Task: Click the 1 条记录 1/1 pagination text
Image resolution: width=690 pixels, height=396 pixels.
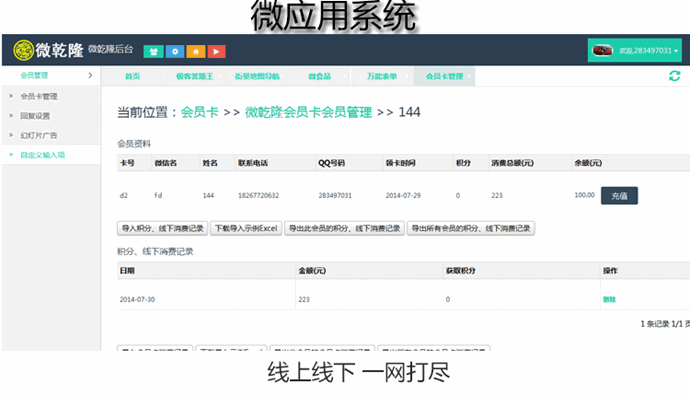Action: [x=665, y=324]
